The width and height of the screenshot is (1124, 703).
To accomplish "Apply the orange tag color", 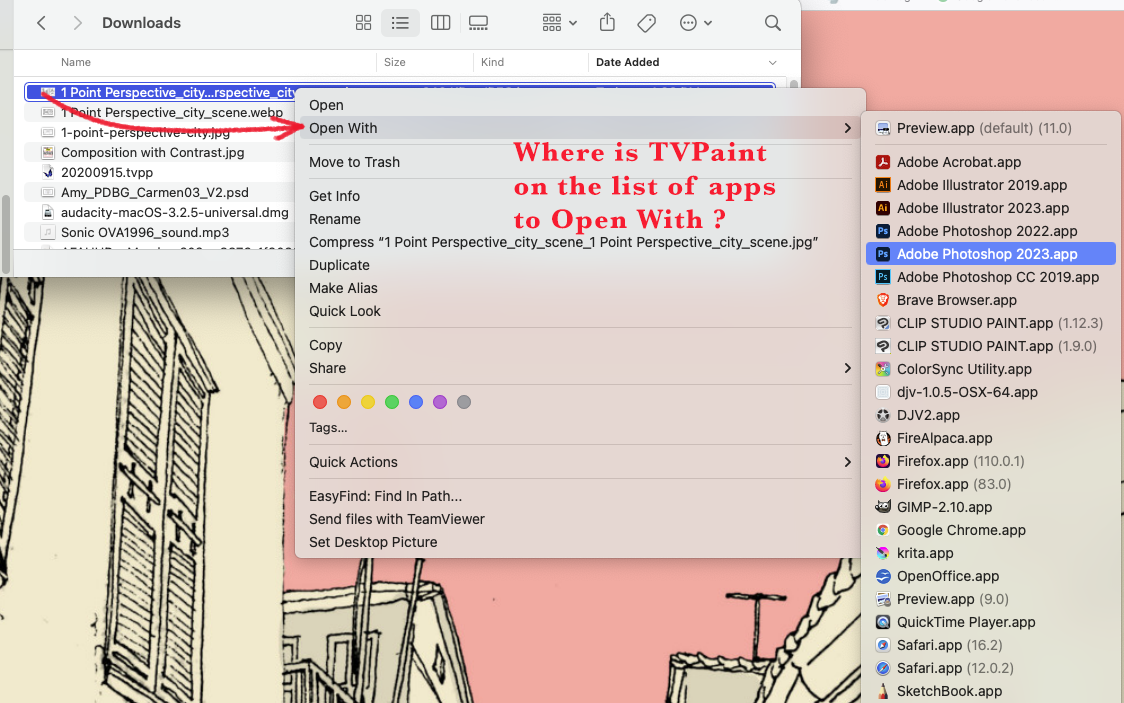I will coord(344,402).
